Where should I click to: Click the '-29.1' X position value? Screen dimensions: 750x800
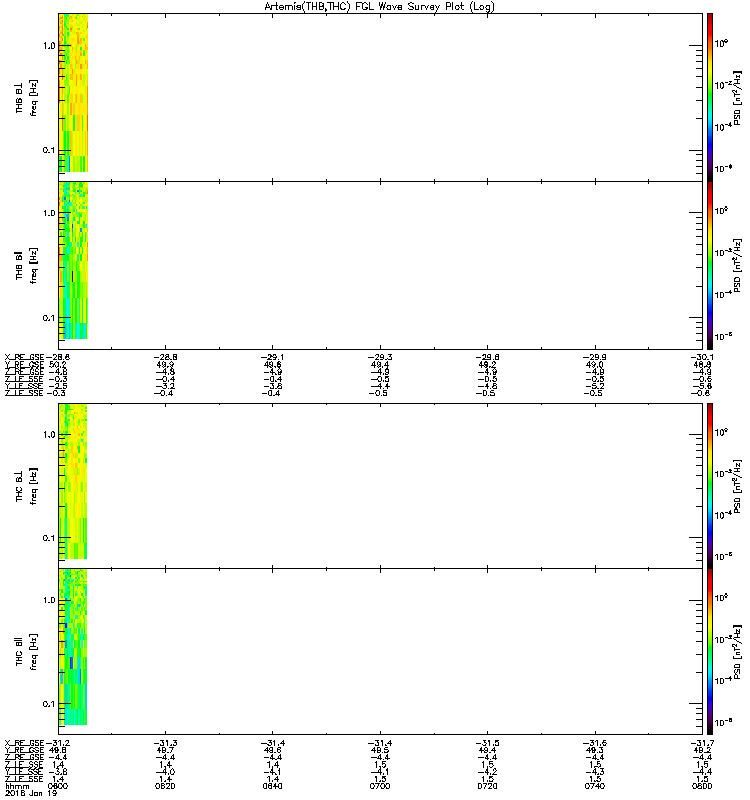pos(272,358)
